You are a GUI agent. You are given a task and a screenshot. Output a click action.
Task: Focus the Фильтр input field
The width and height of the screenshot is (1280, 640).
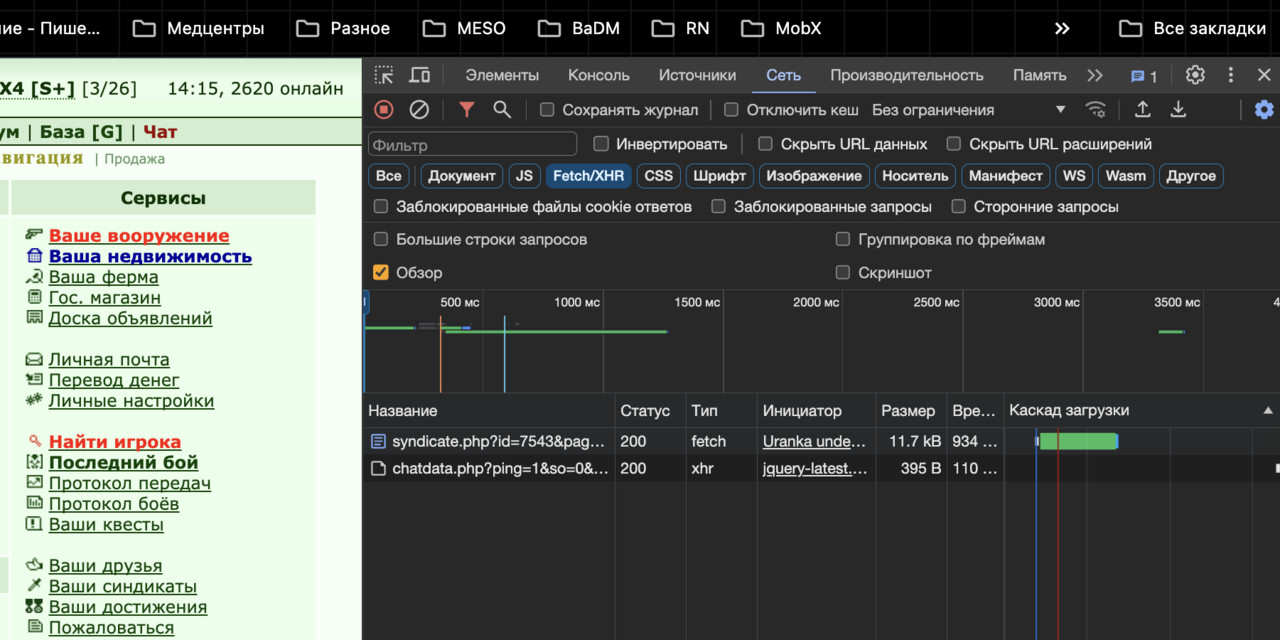pos(472,144)
